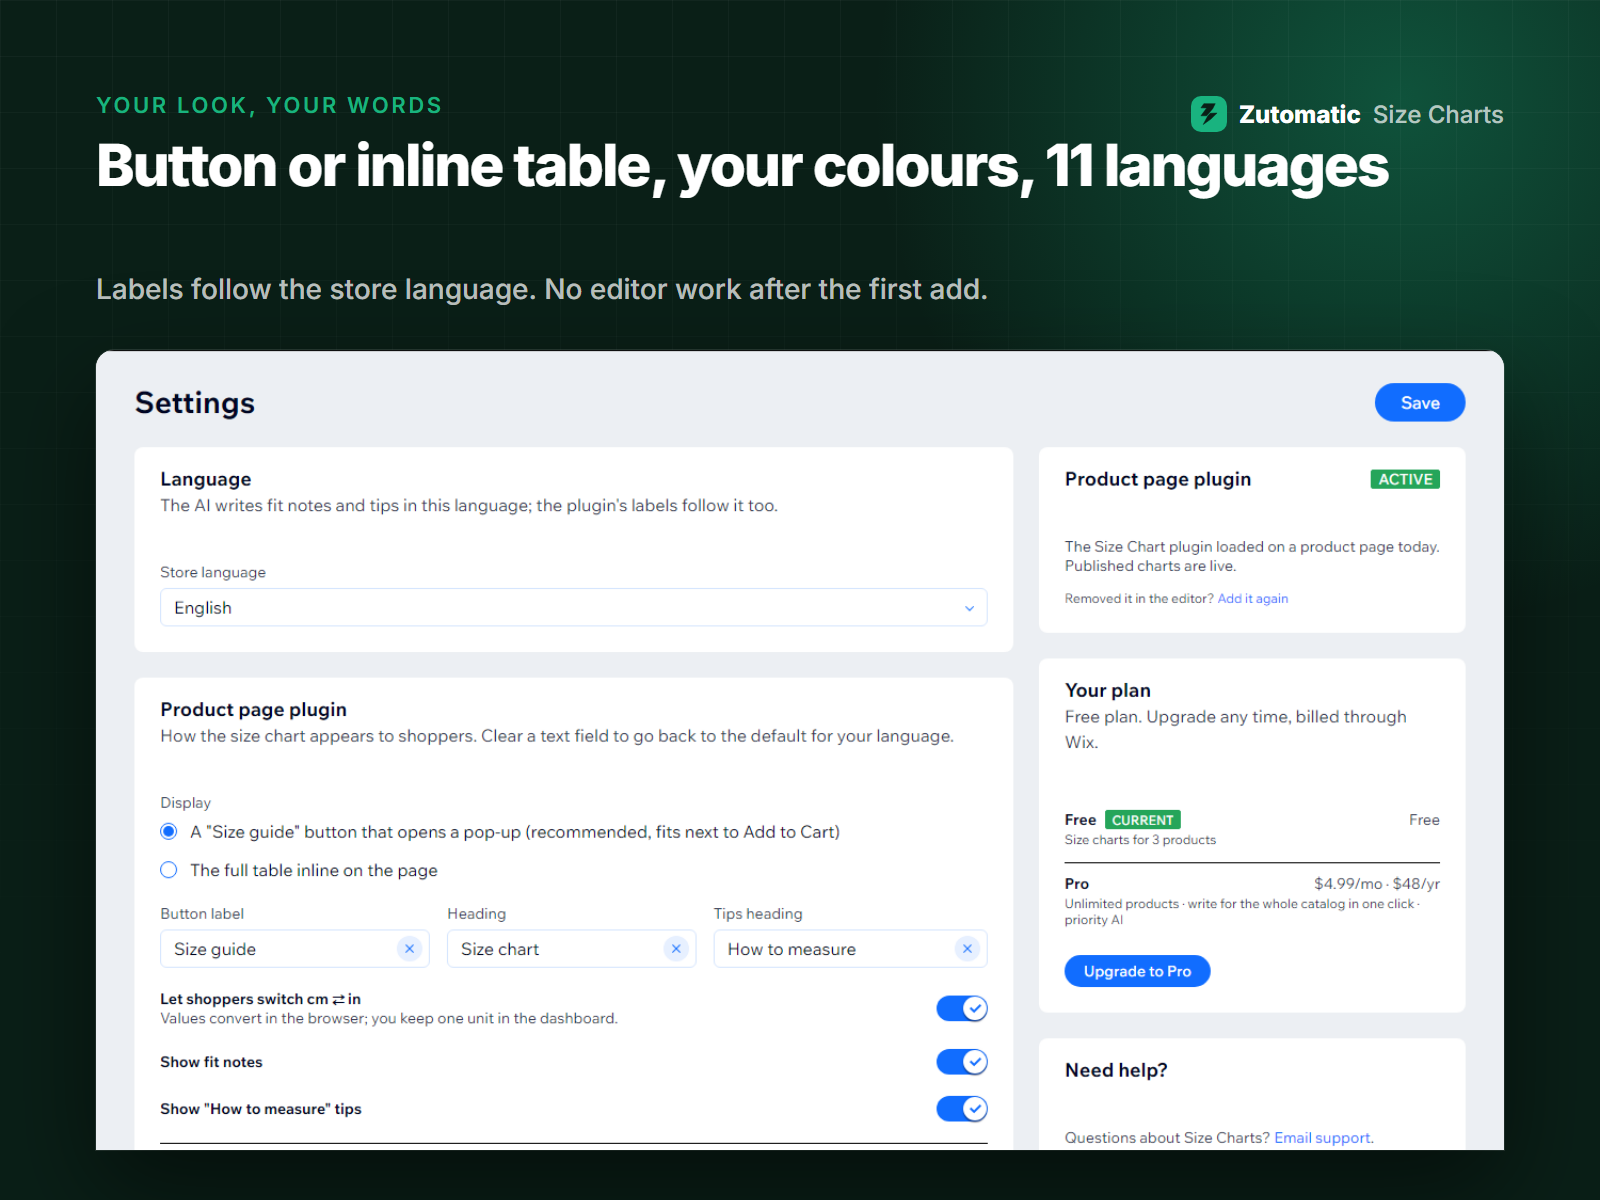Open the Store language dropdown chevron

(969, 608)
